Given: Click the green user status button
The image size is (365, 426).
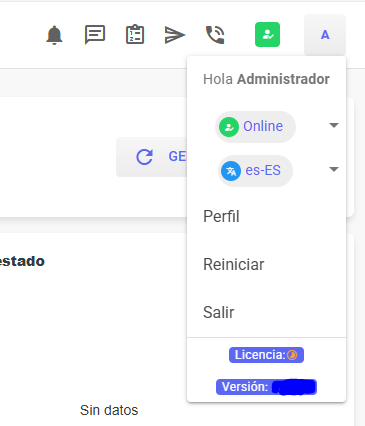Looking at the screenshot, I should coord(267,35).
